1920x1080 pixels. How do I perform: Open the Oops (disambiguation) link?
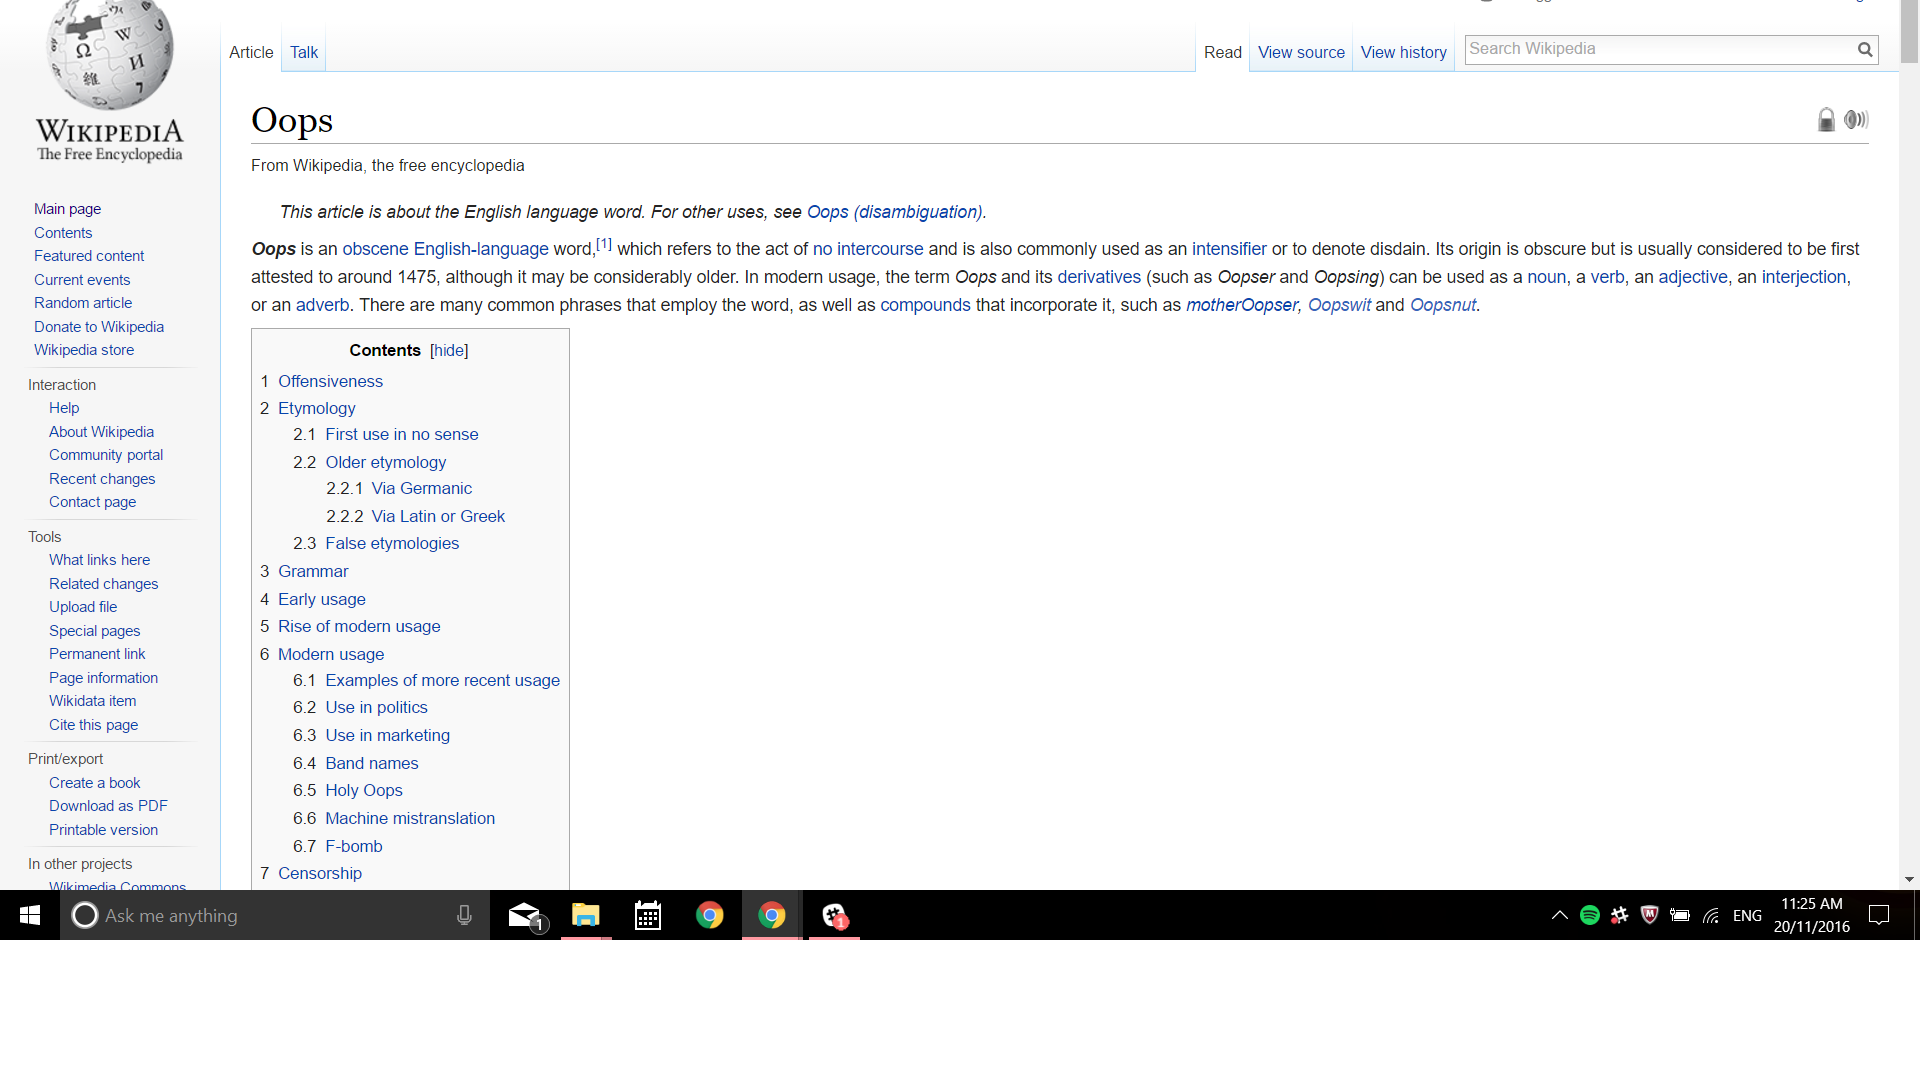(895, 212)
